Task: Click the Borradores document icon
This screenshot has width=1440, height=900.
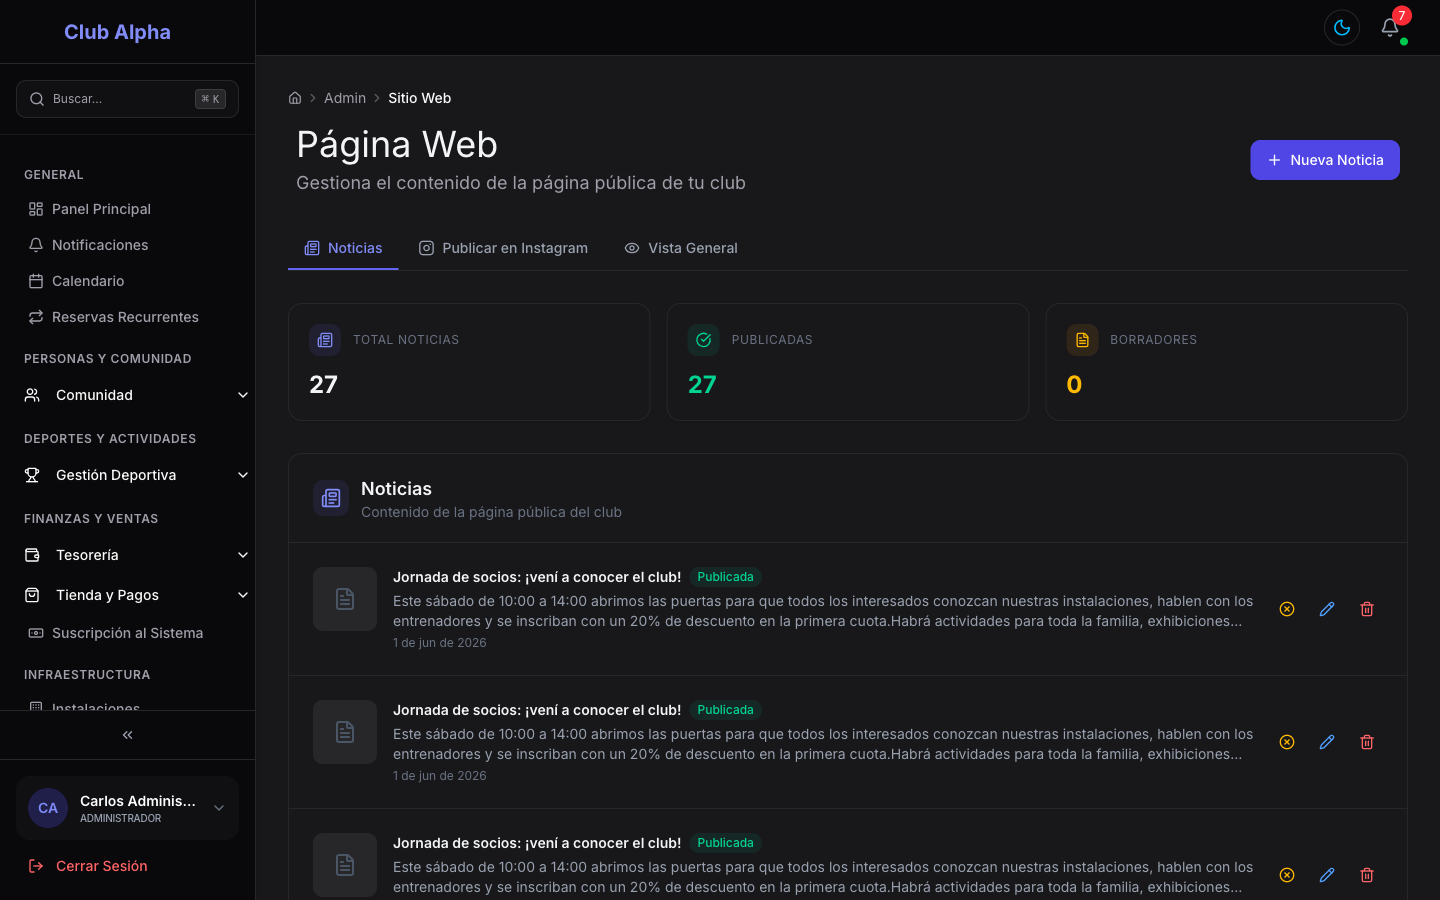Action: pyautogui.click(x=1082, y=340)
